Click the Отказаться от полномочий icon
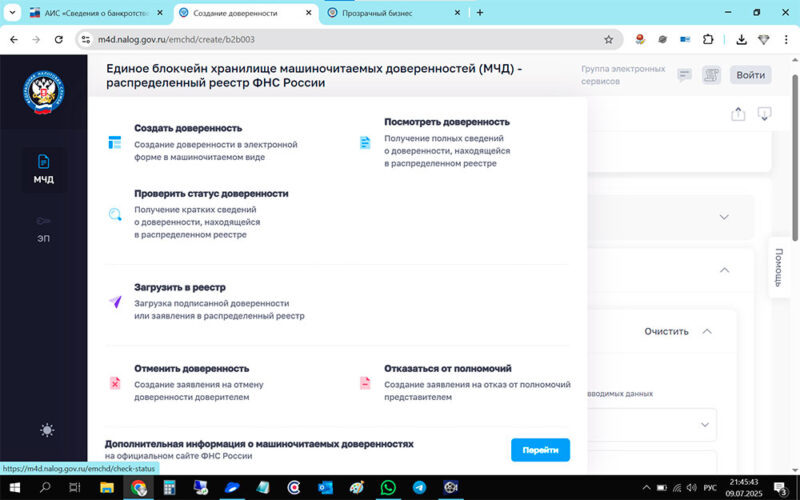This screenshot has height=500, width=800. 365,383
